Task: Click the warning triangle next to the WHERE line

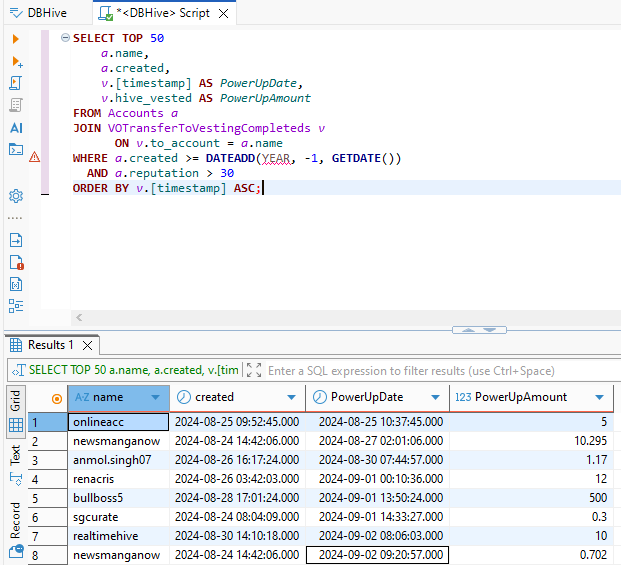Action: 34,157
